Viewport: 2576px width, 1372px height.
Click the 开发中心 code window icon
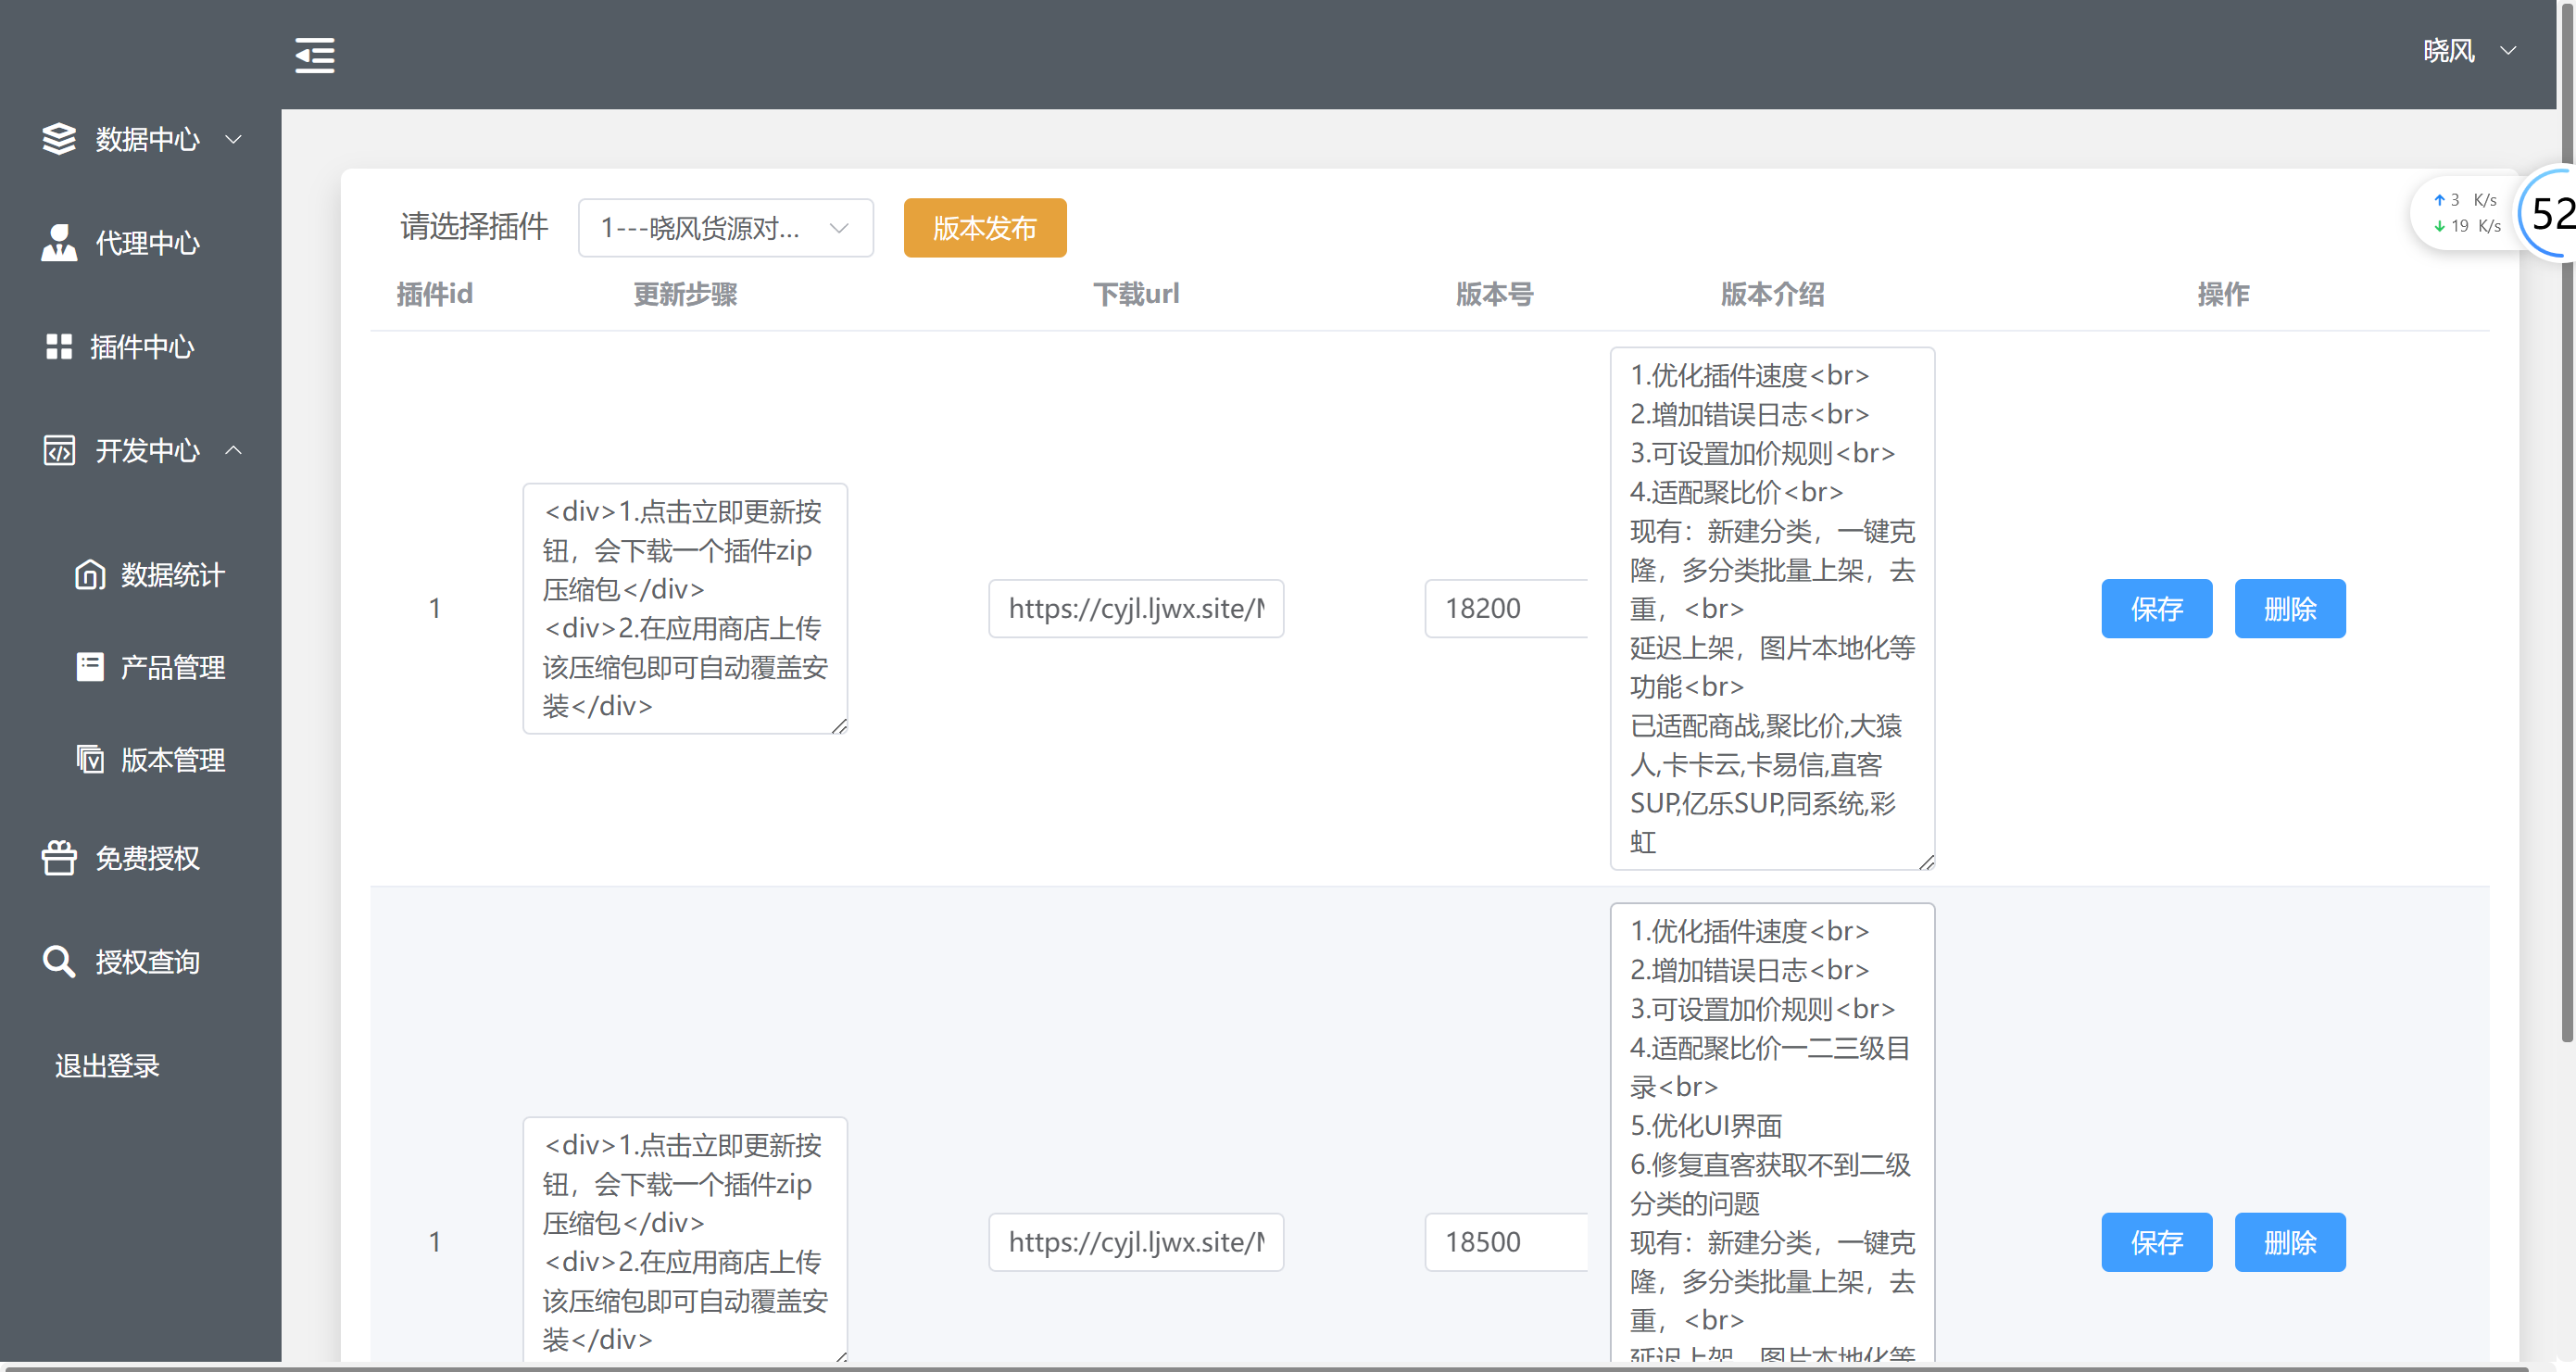59,451
